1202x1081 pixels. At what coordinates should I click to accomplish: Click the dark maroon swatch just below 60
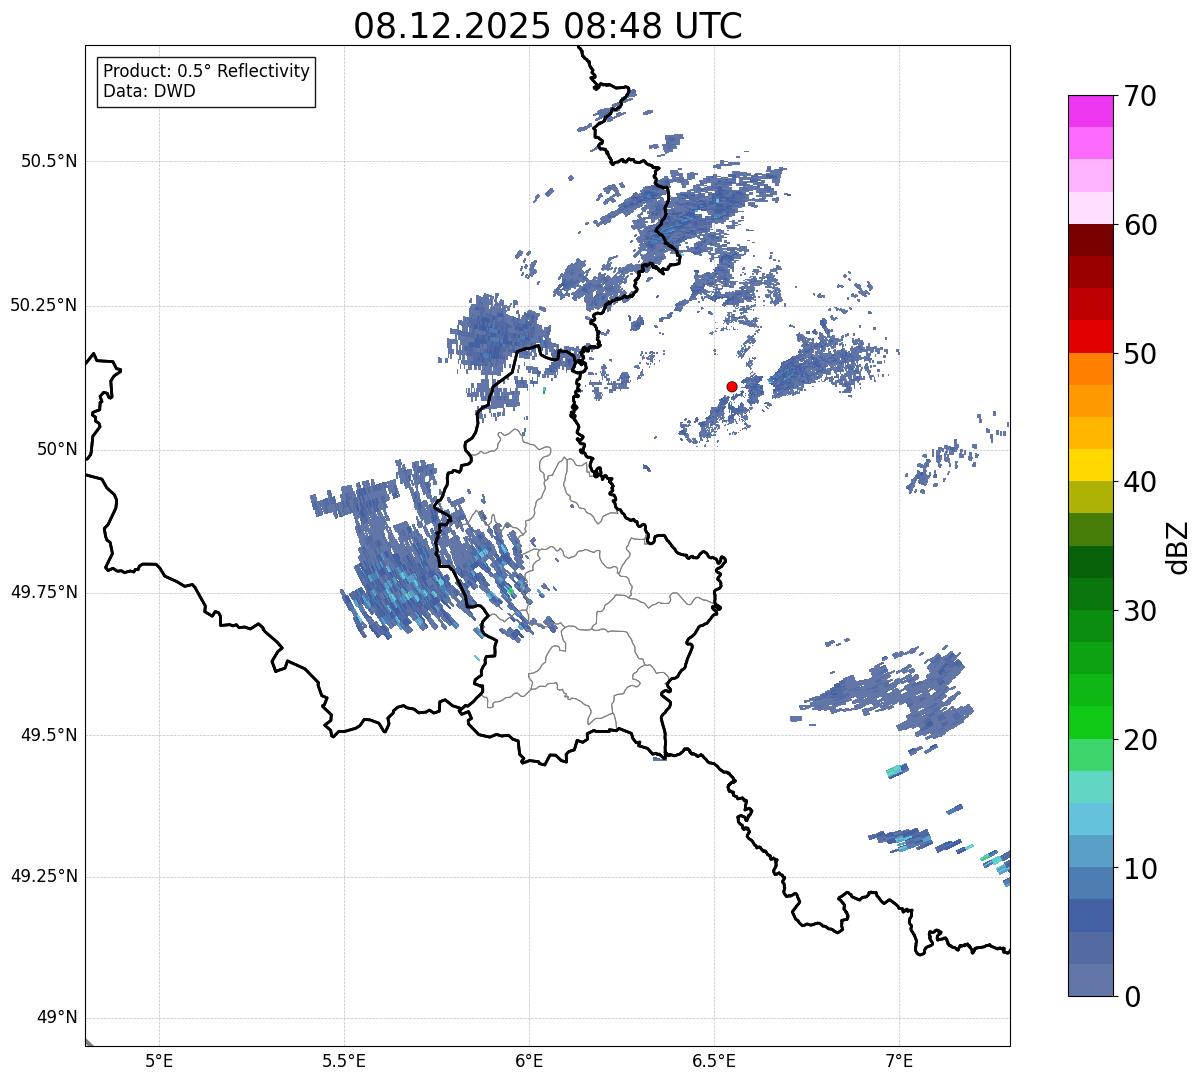click(1090, 240)
